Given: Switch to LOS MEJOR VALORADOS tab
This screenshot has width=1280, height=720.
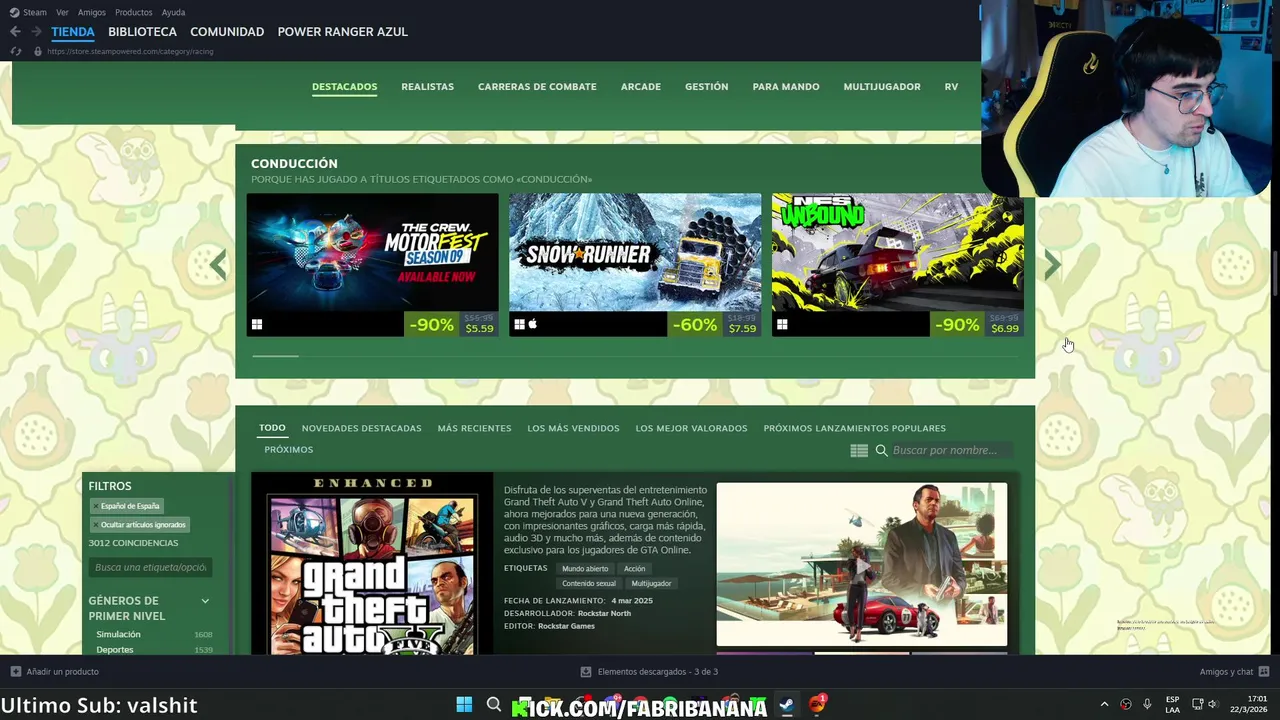Looking at the screenshot, I should pyautogui.click(x=691, y=428).
